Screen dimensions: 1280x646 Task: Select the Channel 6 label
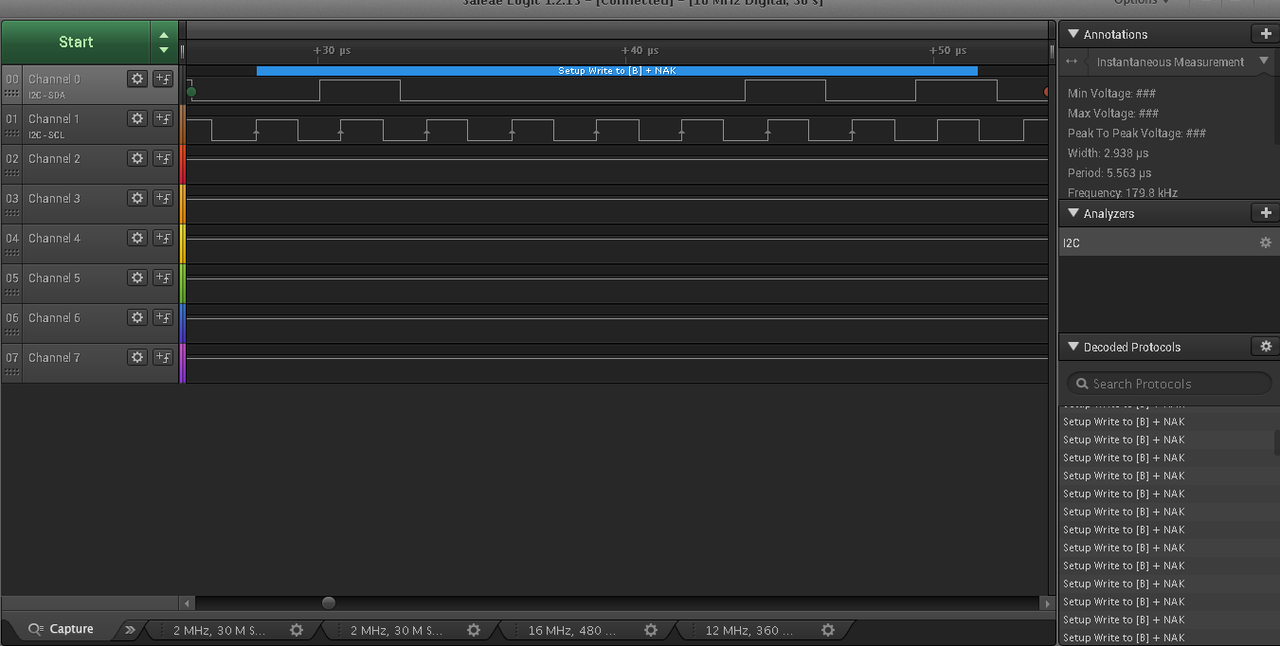(55, 318)
